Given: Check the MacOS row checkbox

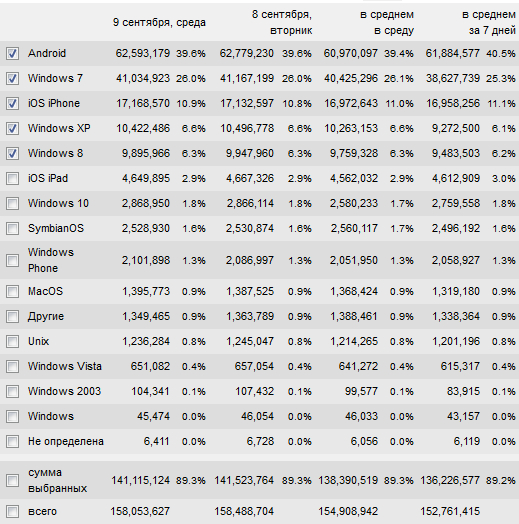Looking at the screenshot, I should [12, 291].
